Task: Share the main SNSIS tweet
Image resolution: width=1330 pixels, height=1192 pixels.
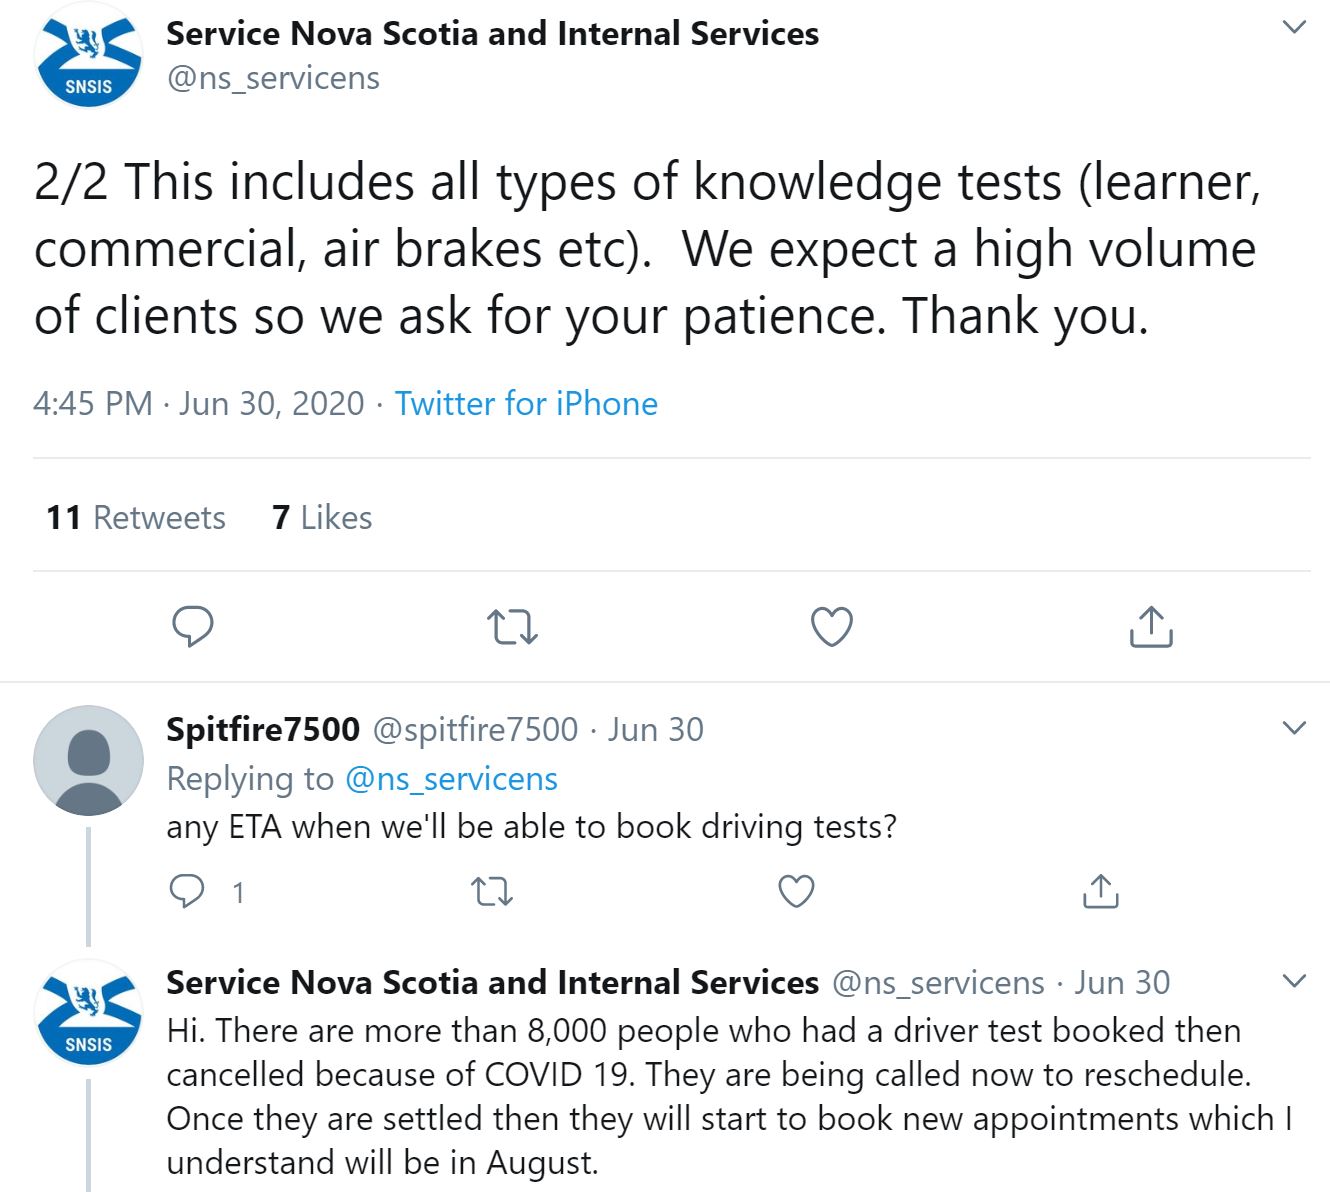Action: tap(1151, 627)
